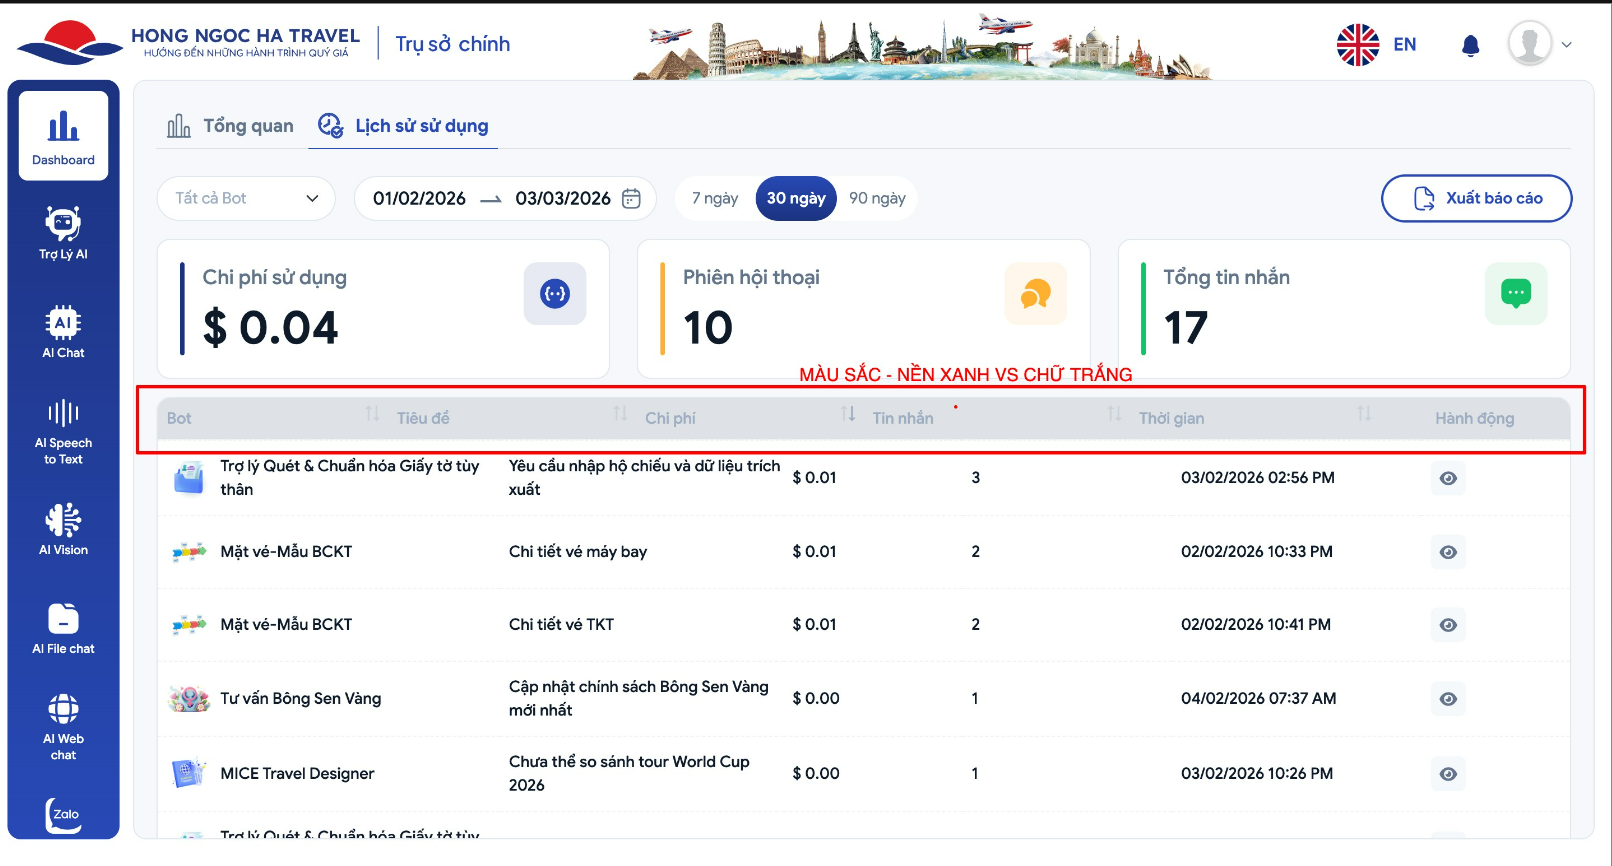Screen dimensions: 1612x866
Task: Open AI Chat from the sidebar
Action: tap(63, 331)
